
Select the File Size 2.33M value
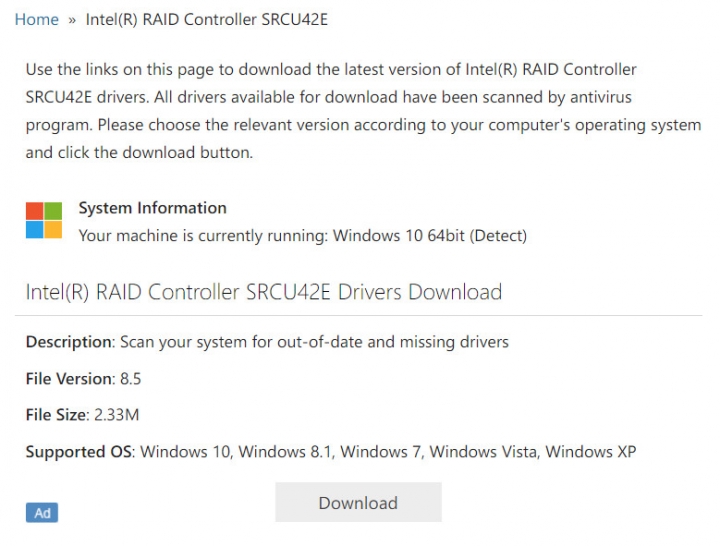coord(117,415)
